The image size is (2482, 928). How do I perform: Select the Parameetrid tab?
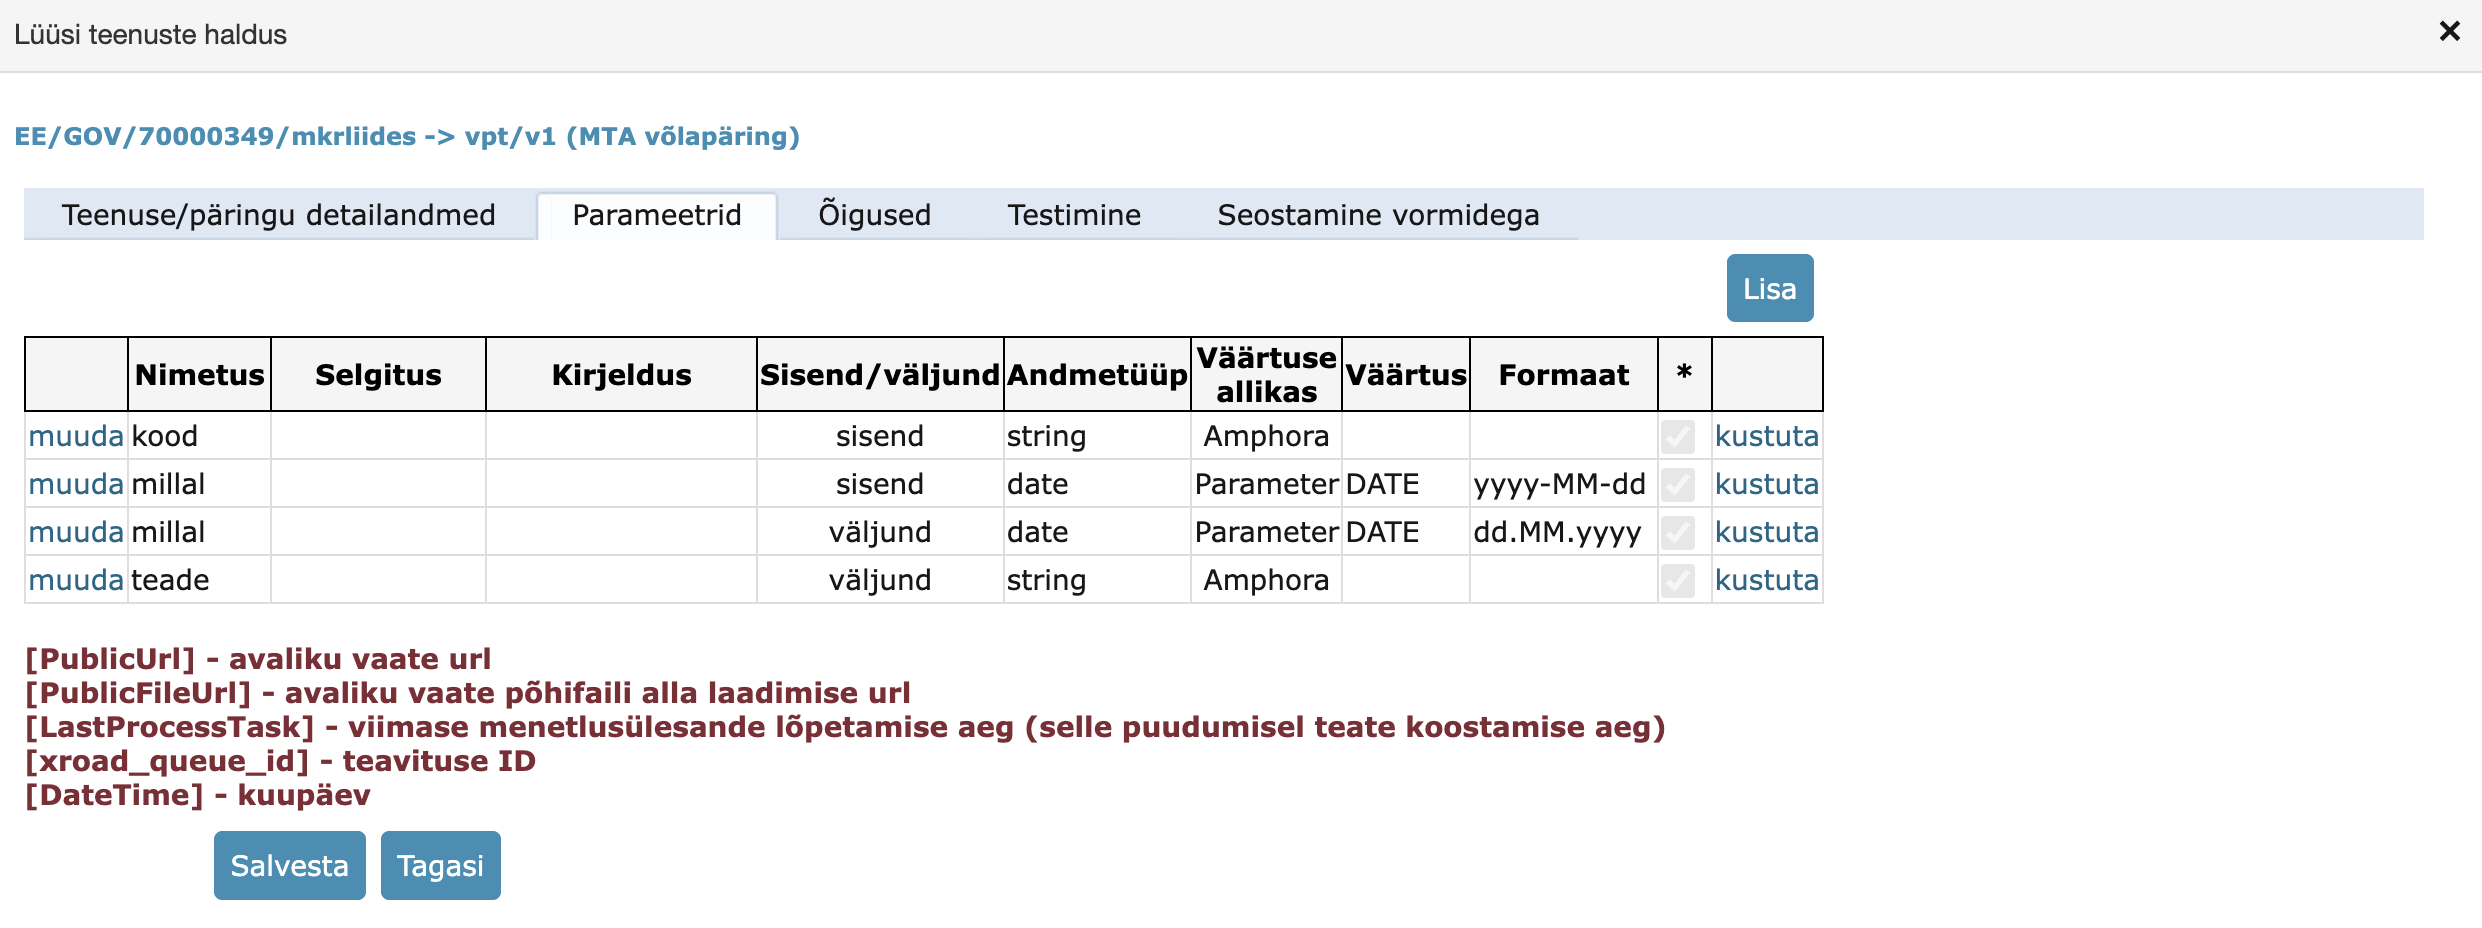click(656, 215)
